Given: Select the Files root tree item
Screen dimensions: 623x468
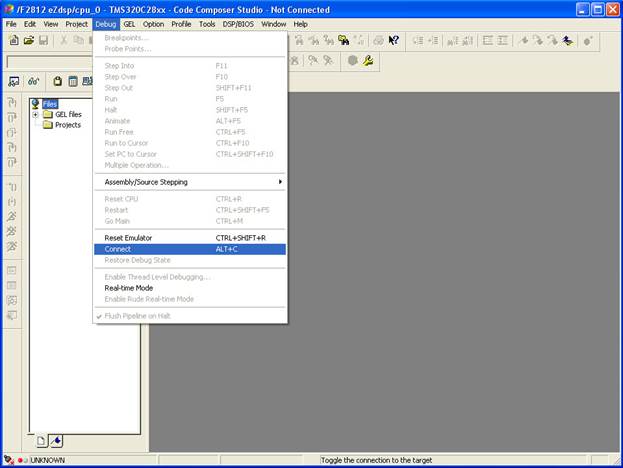Looking at the screenshot, I should (50, 104).
